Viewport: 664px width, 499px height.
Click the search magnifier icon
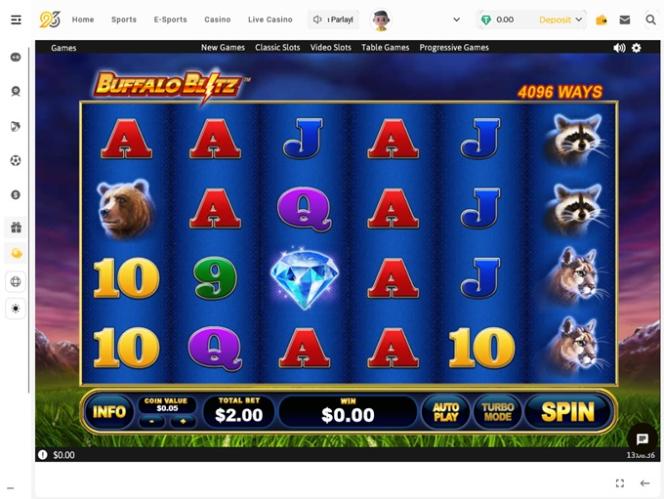[650, 19]
